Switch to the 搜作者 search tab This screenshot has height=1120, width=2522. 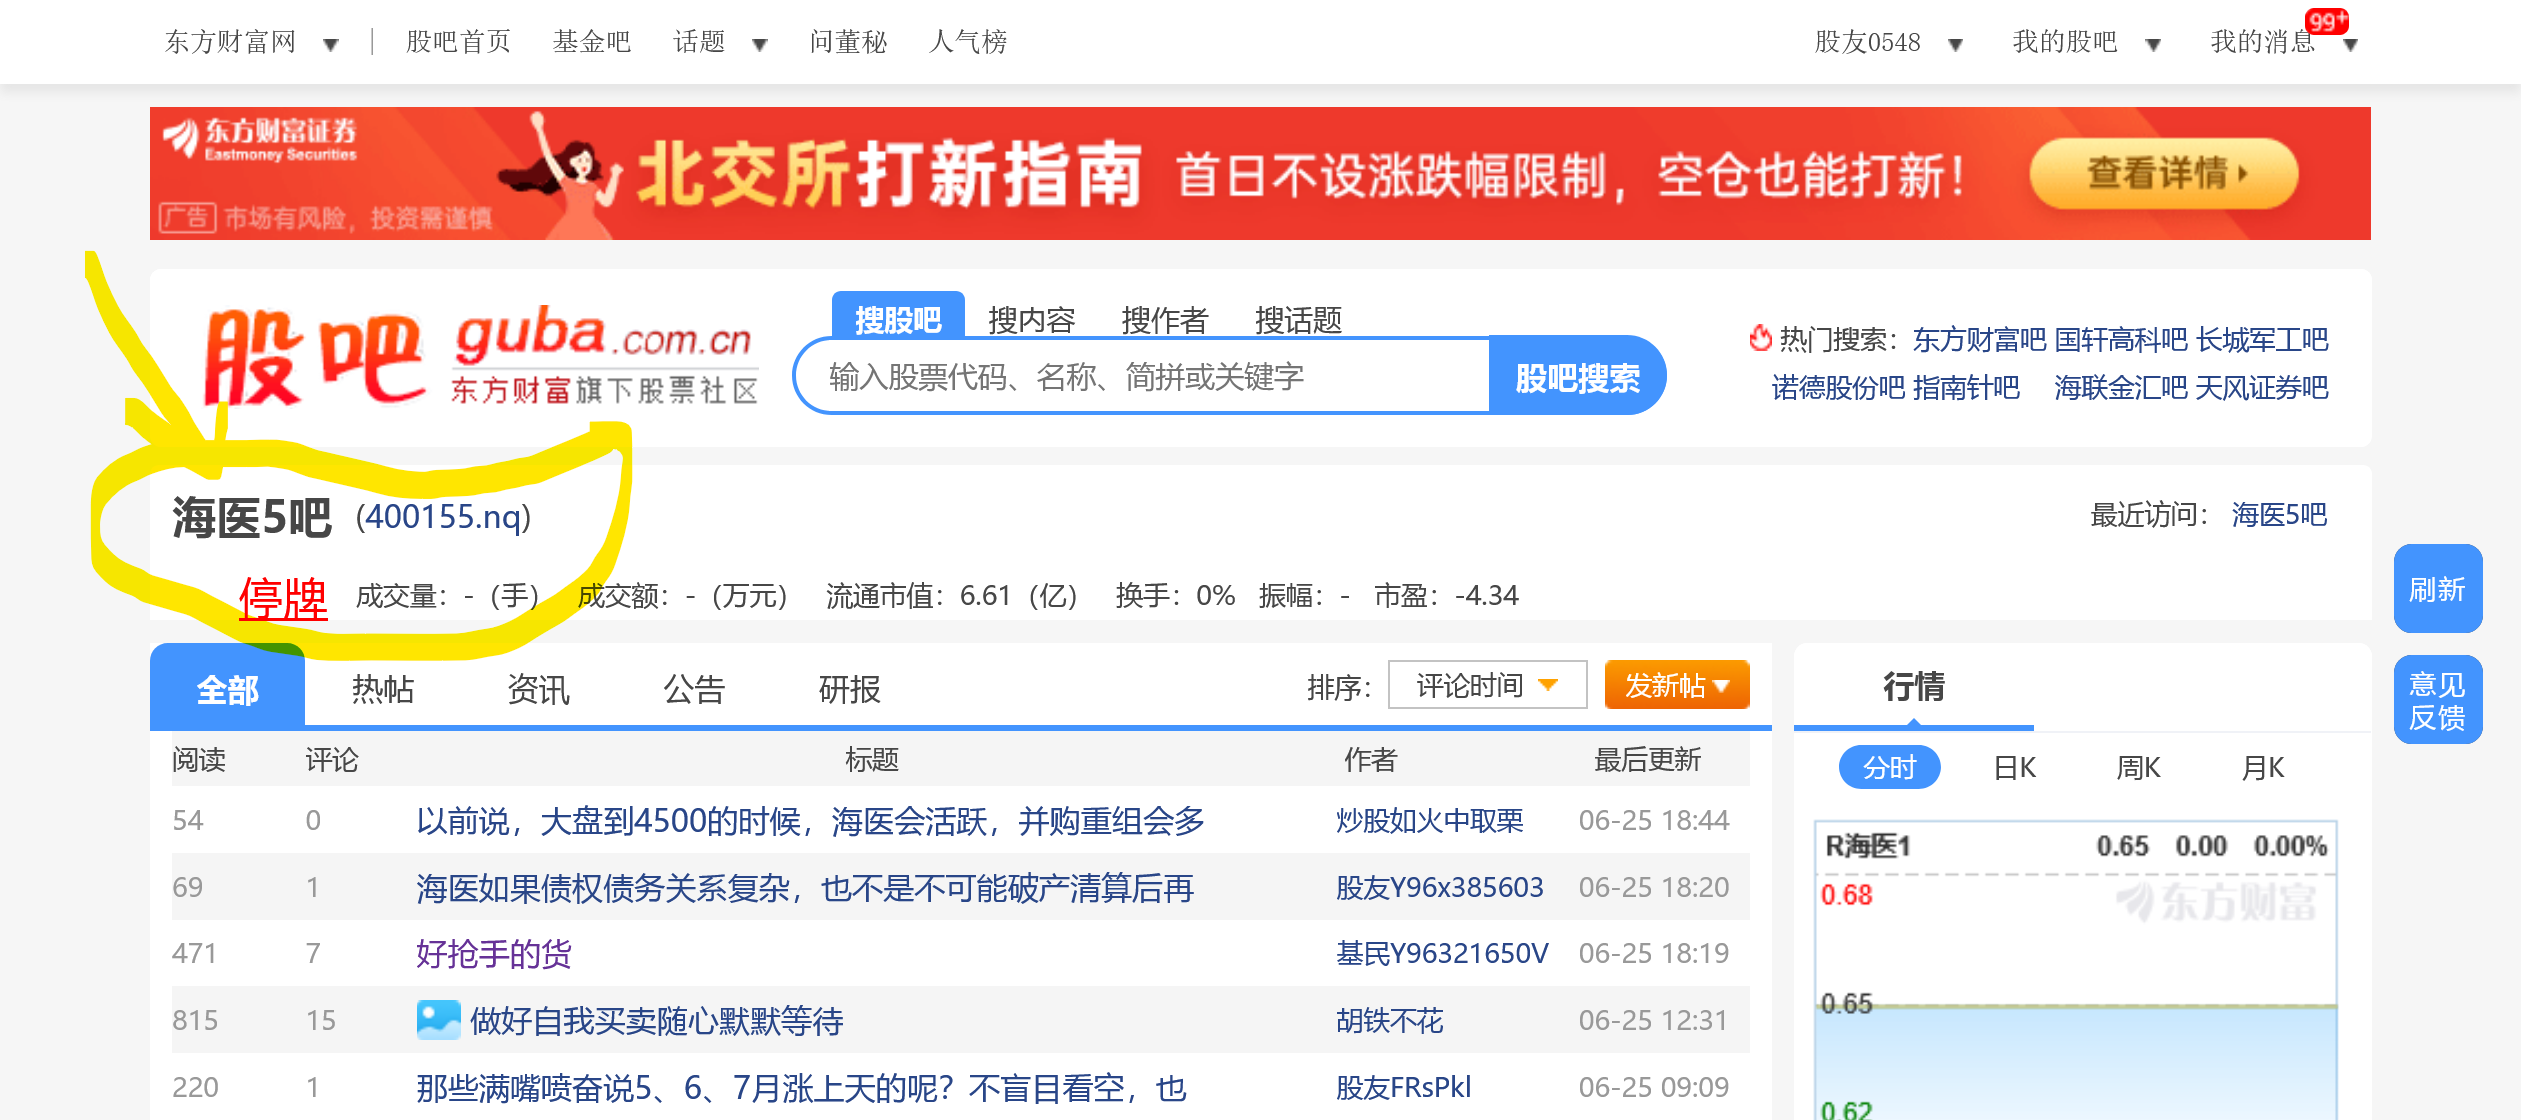pos(1165,320)
